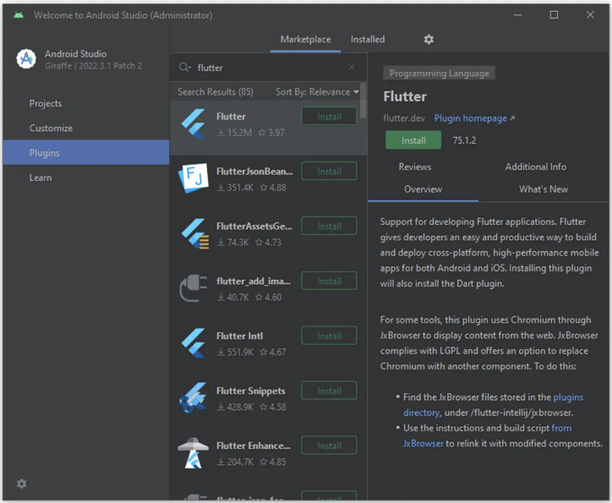The height and width of the screenshot is (503, 612).
Task: Click Install button in the Flutter list row
Action: pyautogui.click(x=329, y=117)
